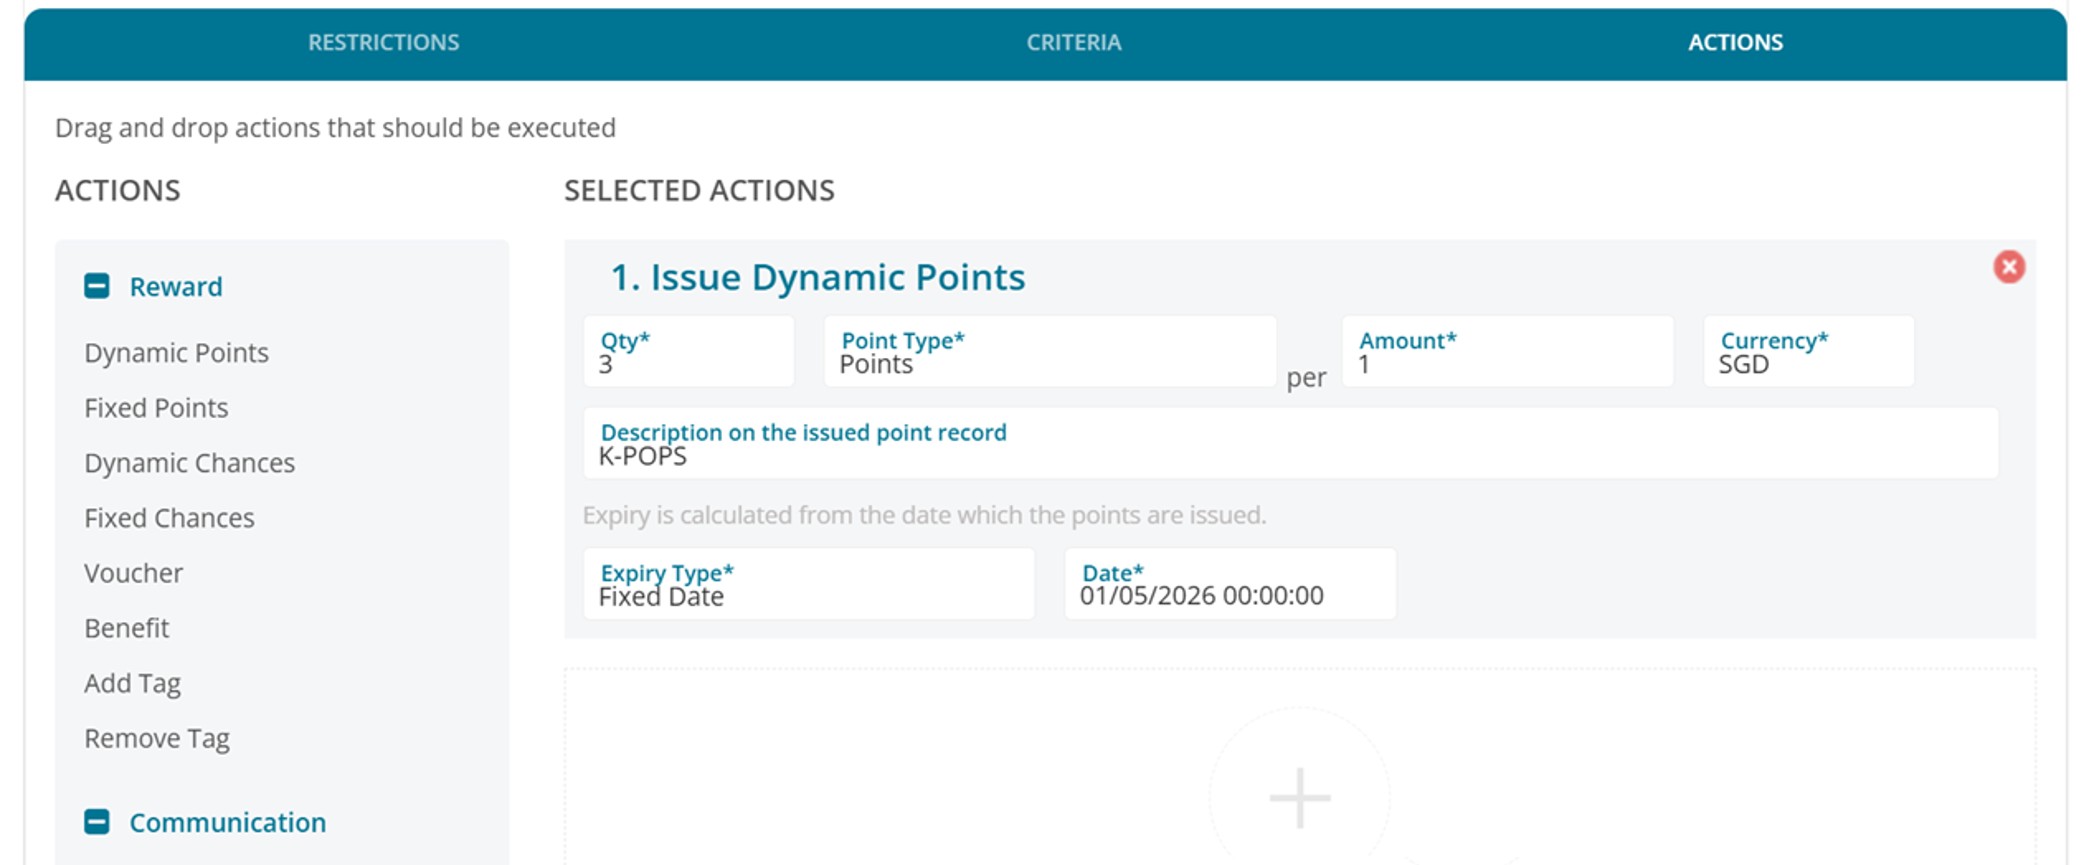The image size is (2084, 865).
Task: Click the Communication section heading
Action: coord(227,822)
